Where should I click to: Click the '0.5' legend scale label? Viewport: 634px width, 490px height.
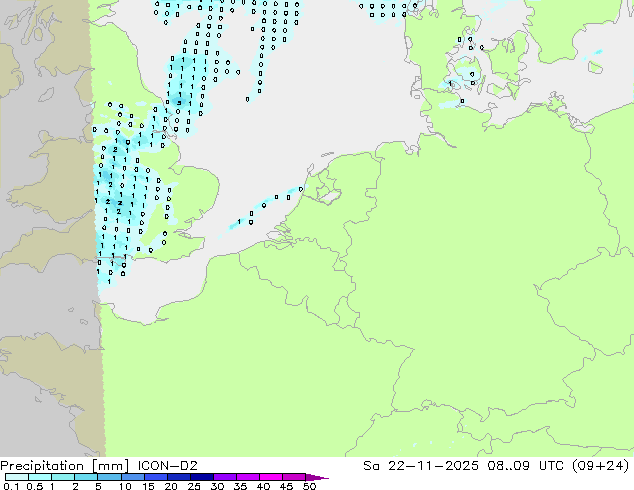pos(34,486)
